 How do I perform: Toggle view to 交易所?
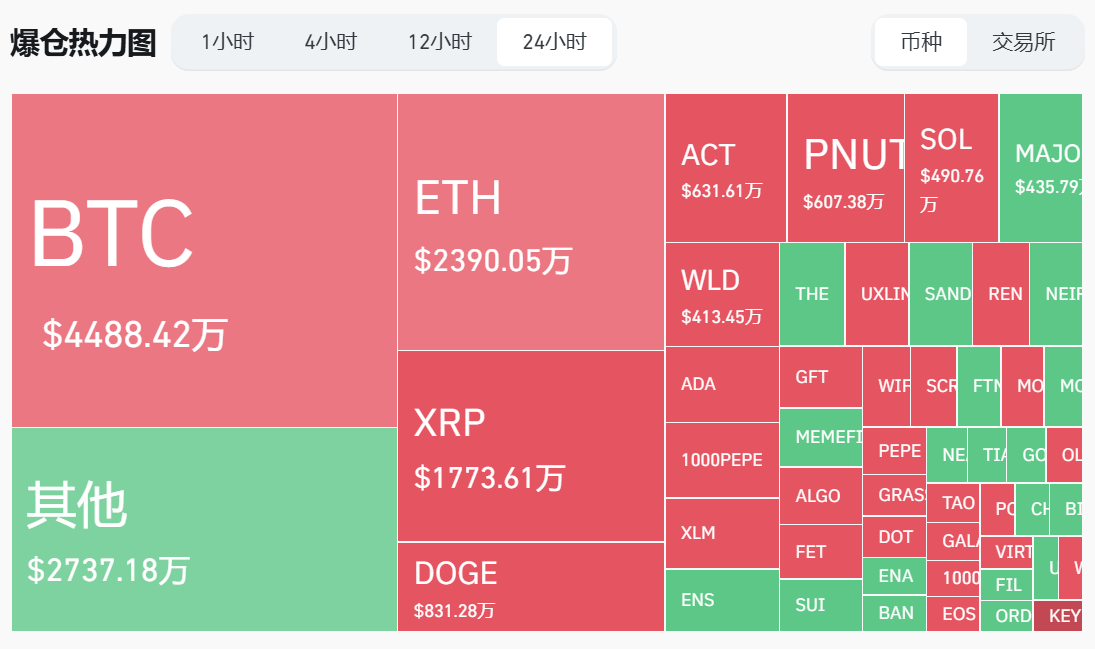(1023, 42)
